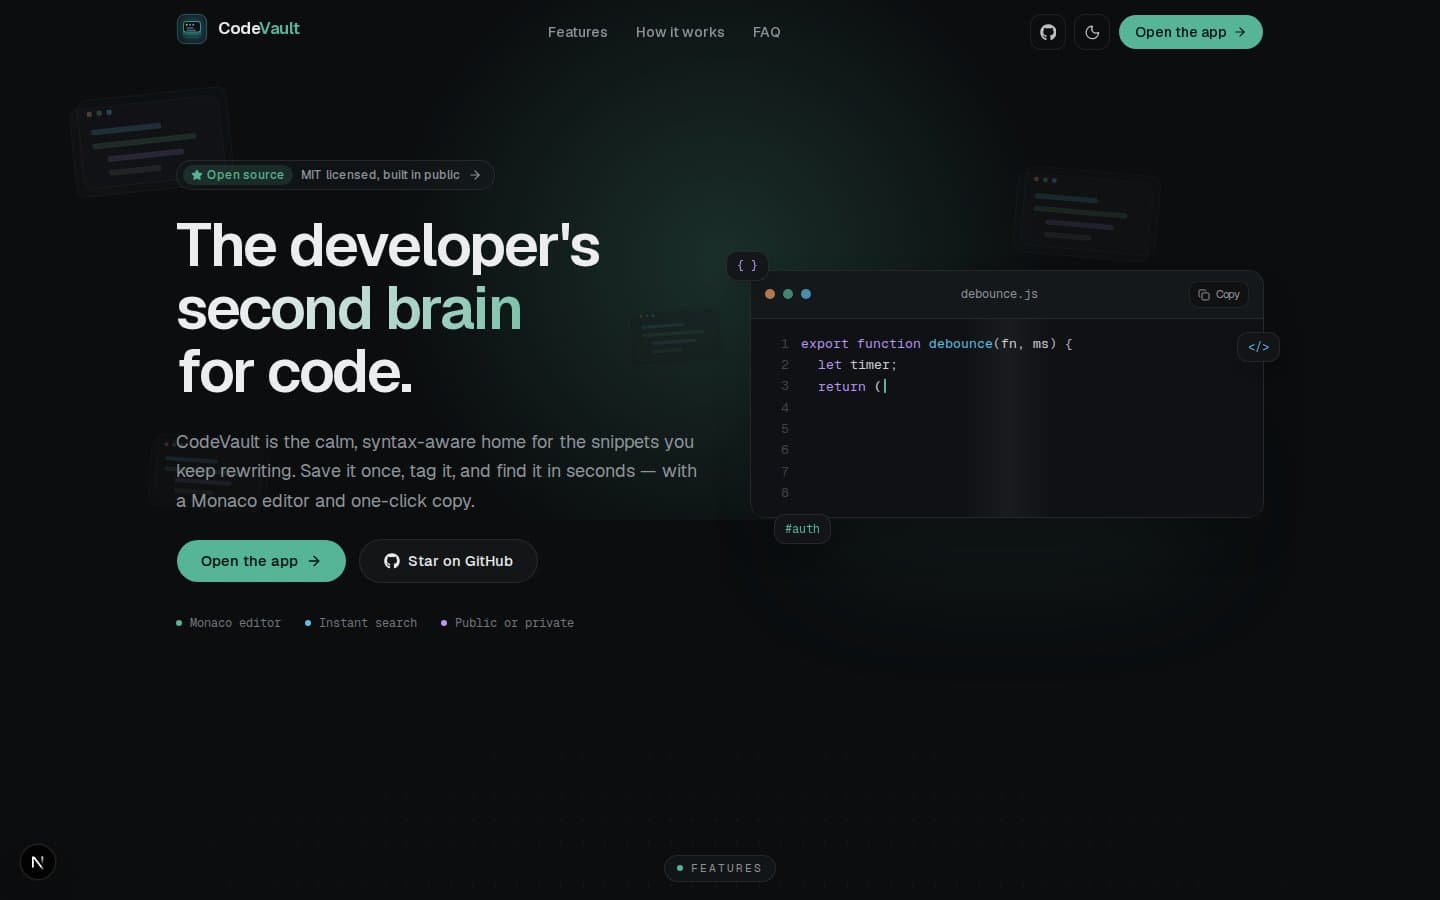Viewport: 1440px width, 900px height.
Task: Open the FAQ nav link
Action: (x=766, y=32)
